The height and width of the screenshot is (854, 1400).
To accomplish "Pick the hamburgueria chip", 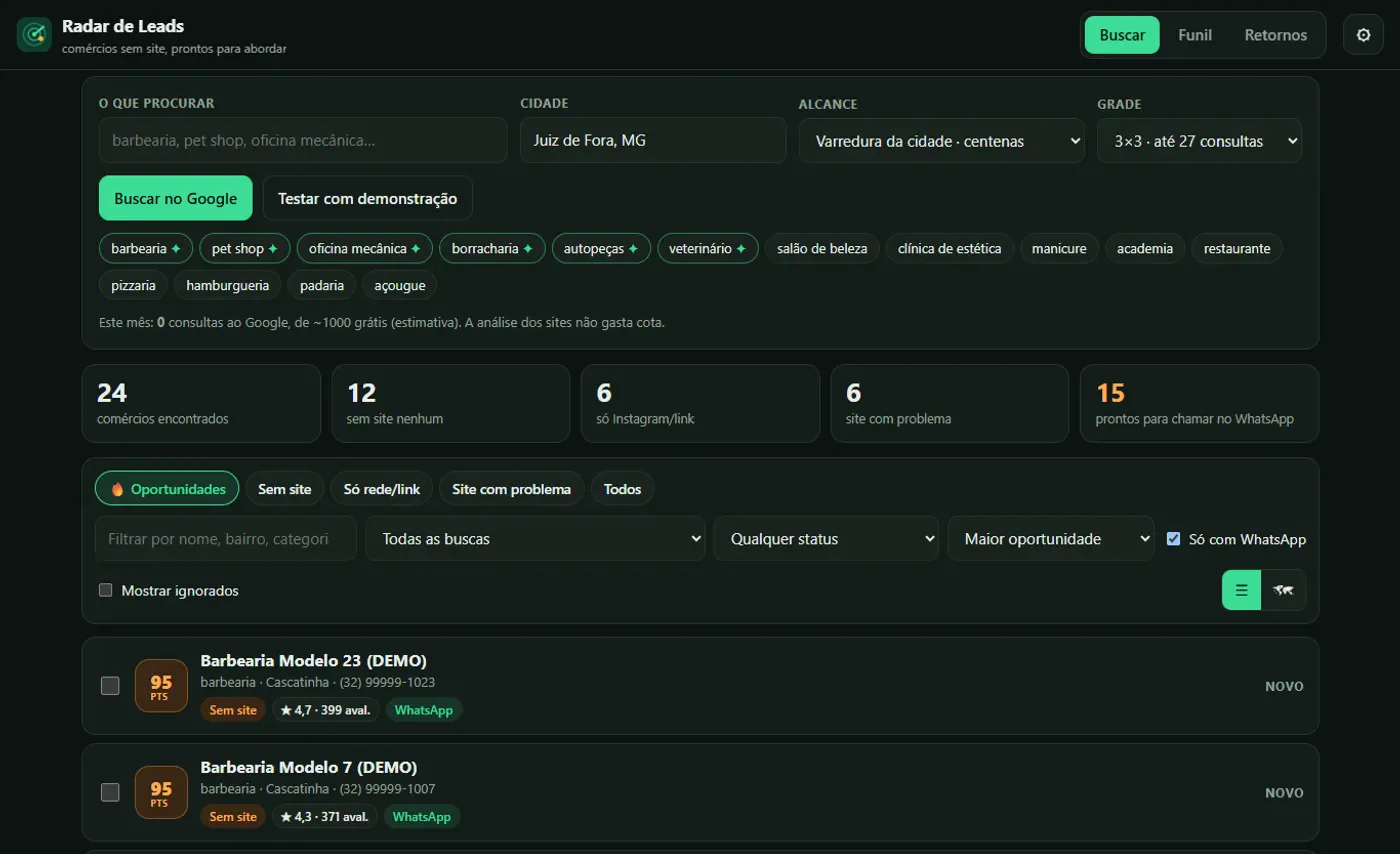I will 228,285.
